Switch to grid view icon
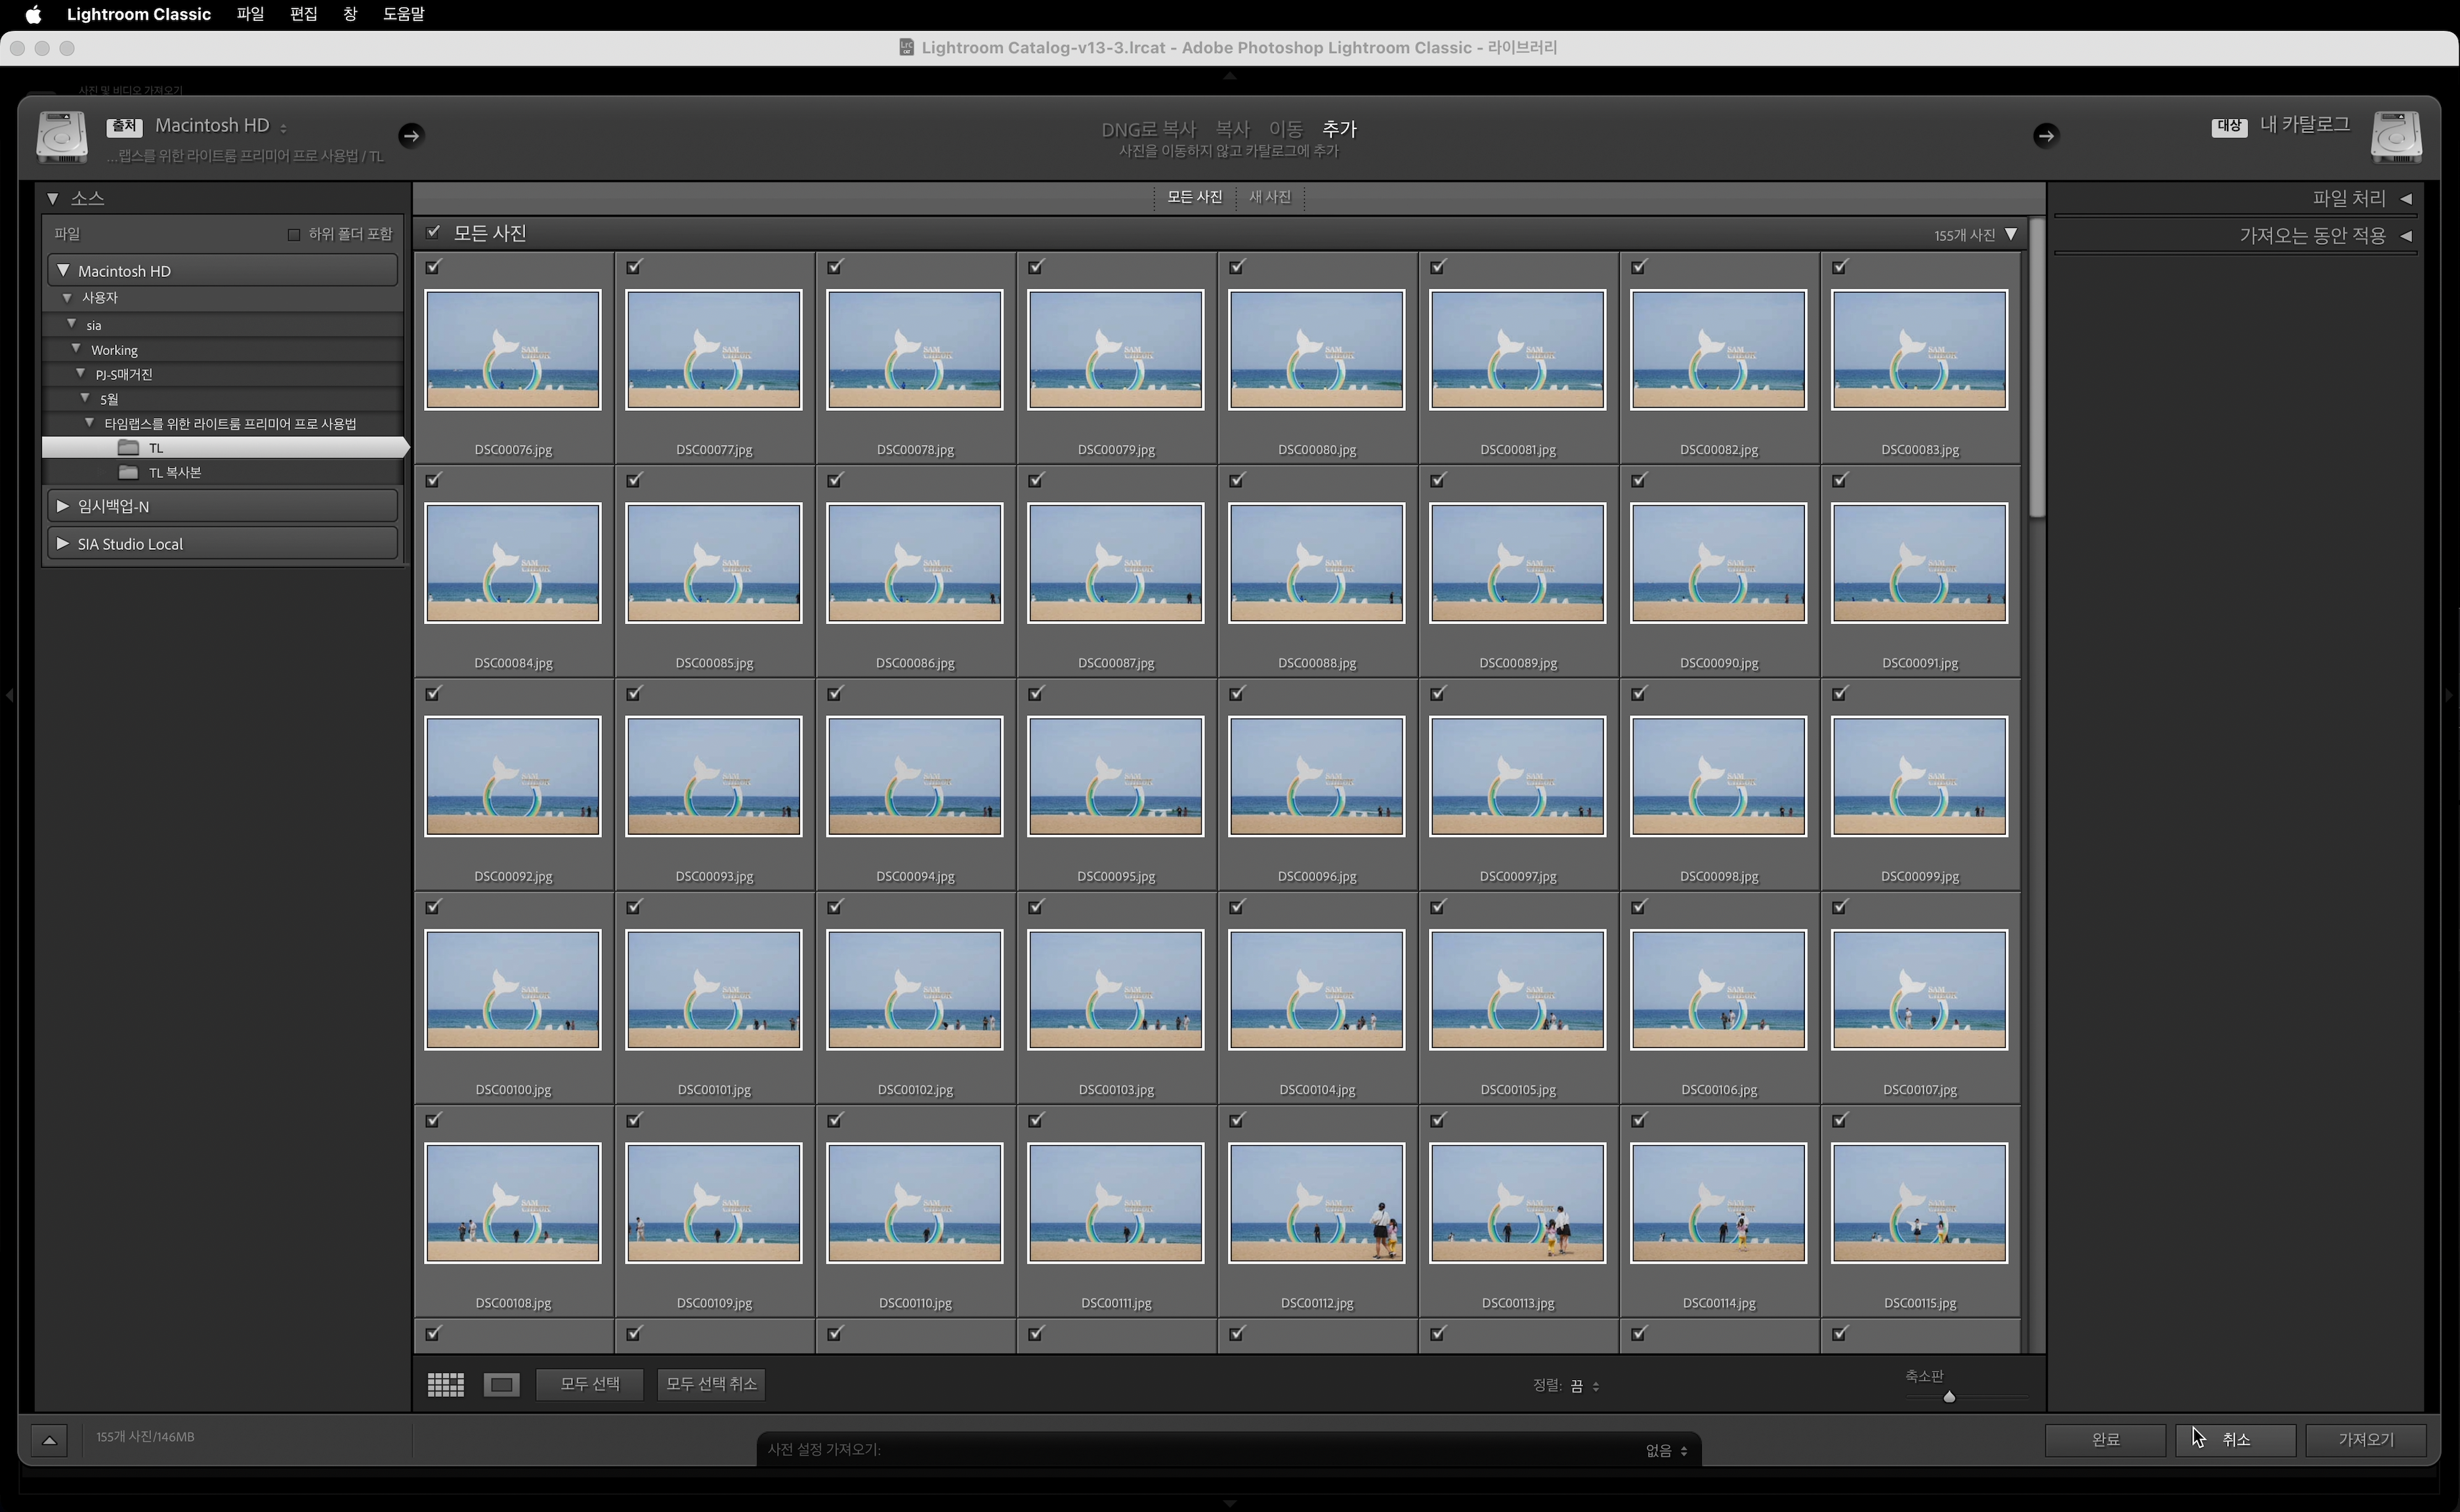The image size is (2460, 1512). (x=445, y=1384)
